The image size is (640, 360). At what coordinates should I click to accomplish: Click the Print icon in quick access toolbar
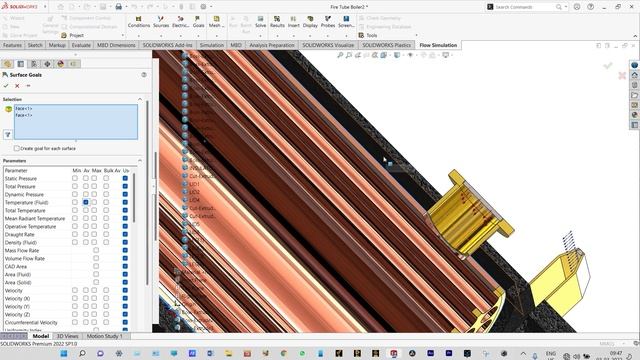tap(118, 7)
